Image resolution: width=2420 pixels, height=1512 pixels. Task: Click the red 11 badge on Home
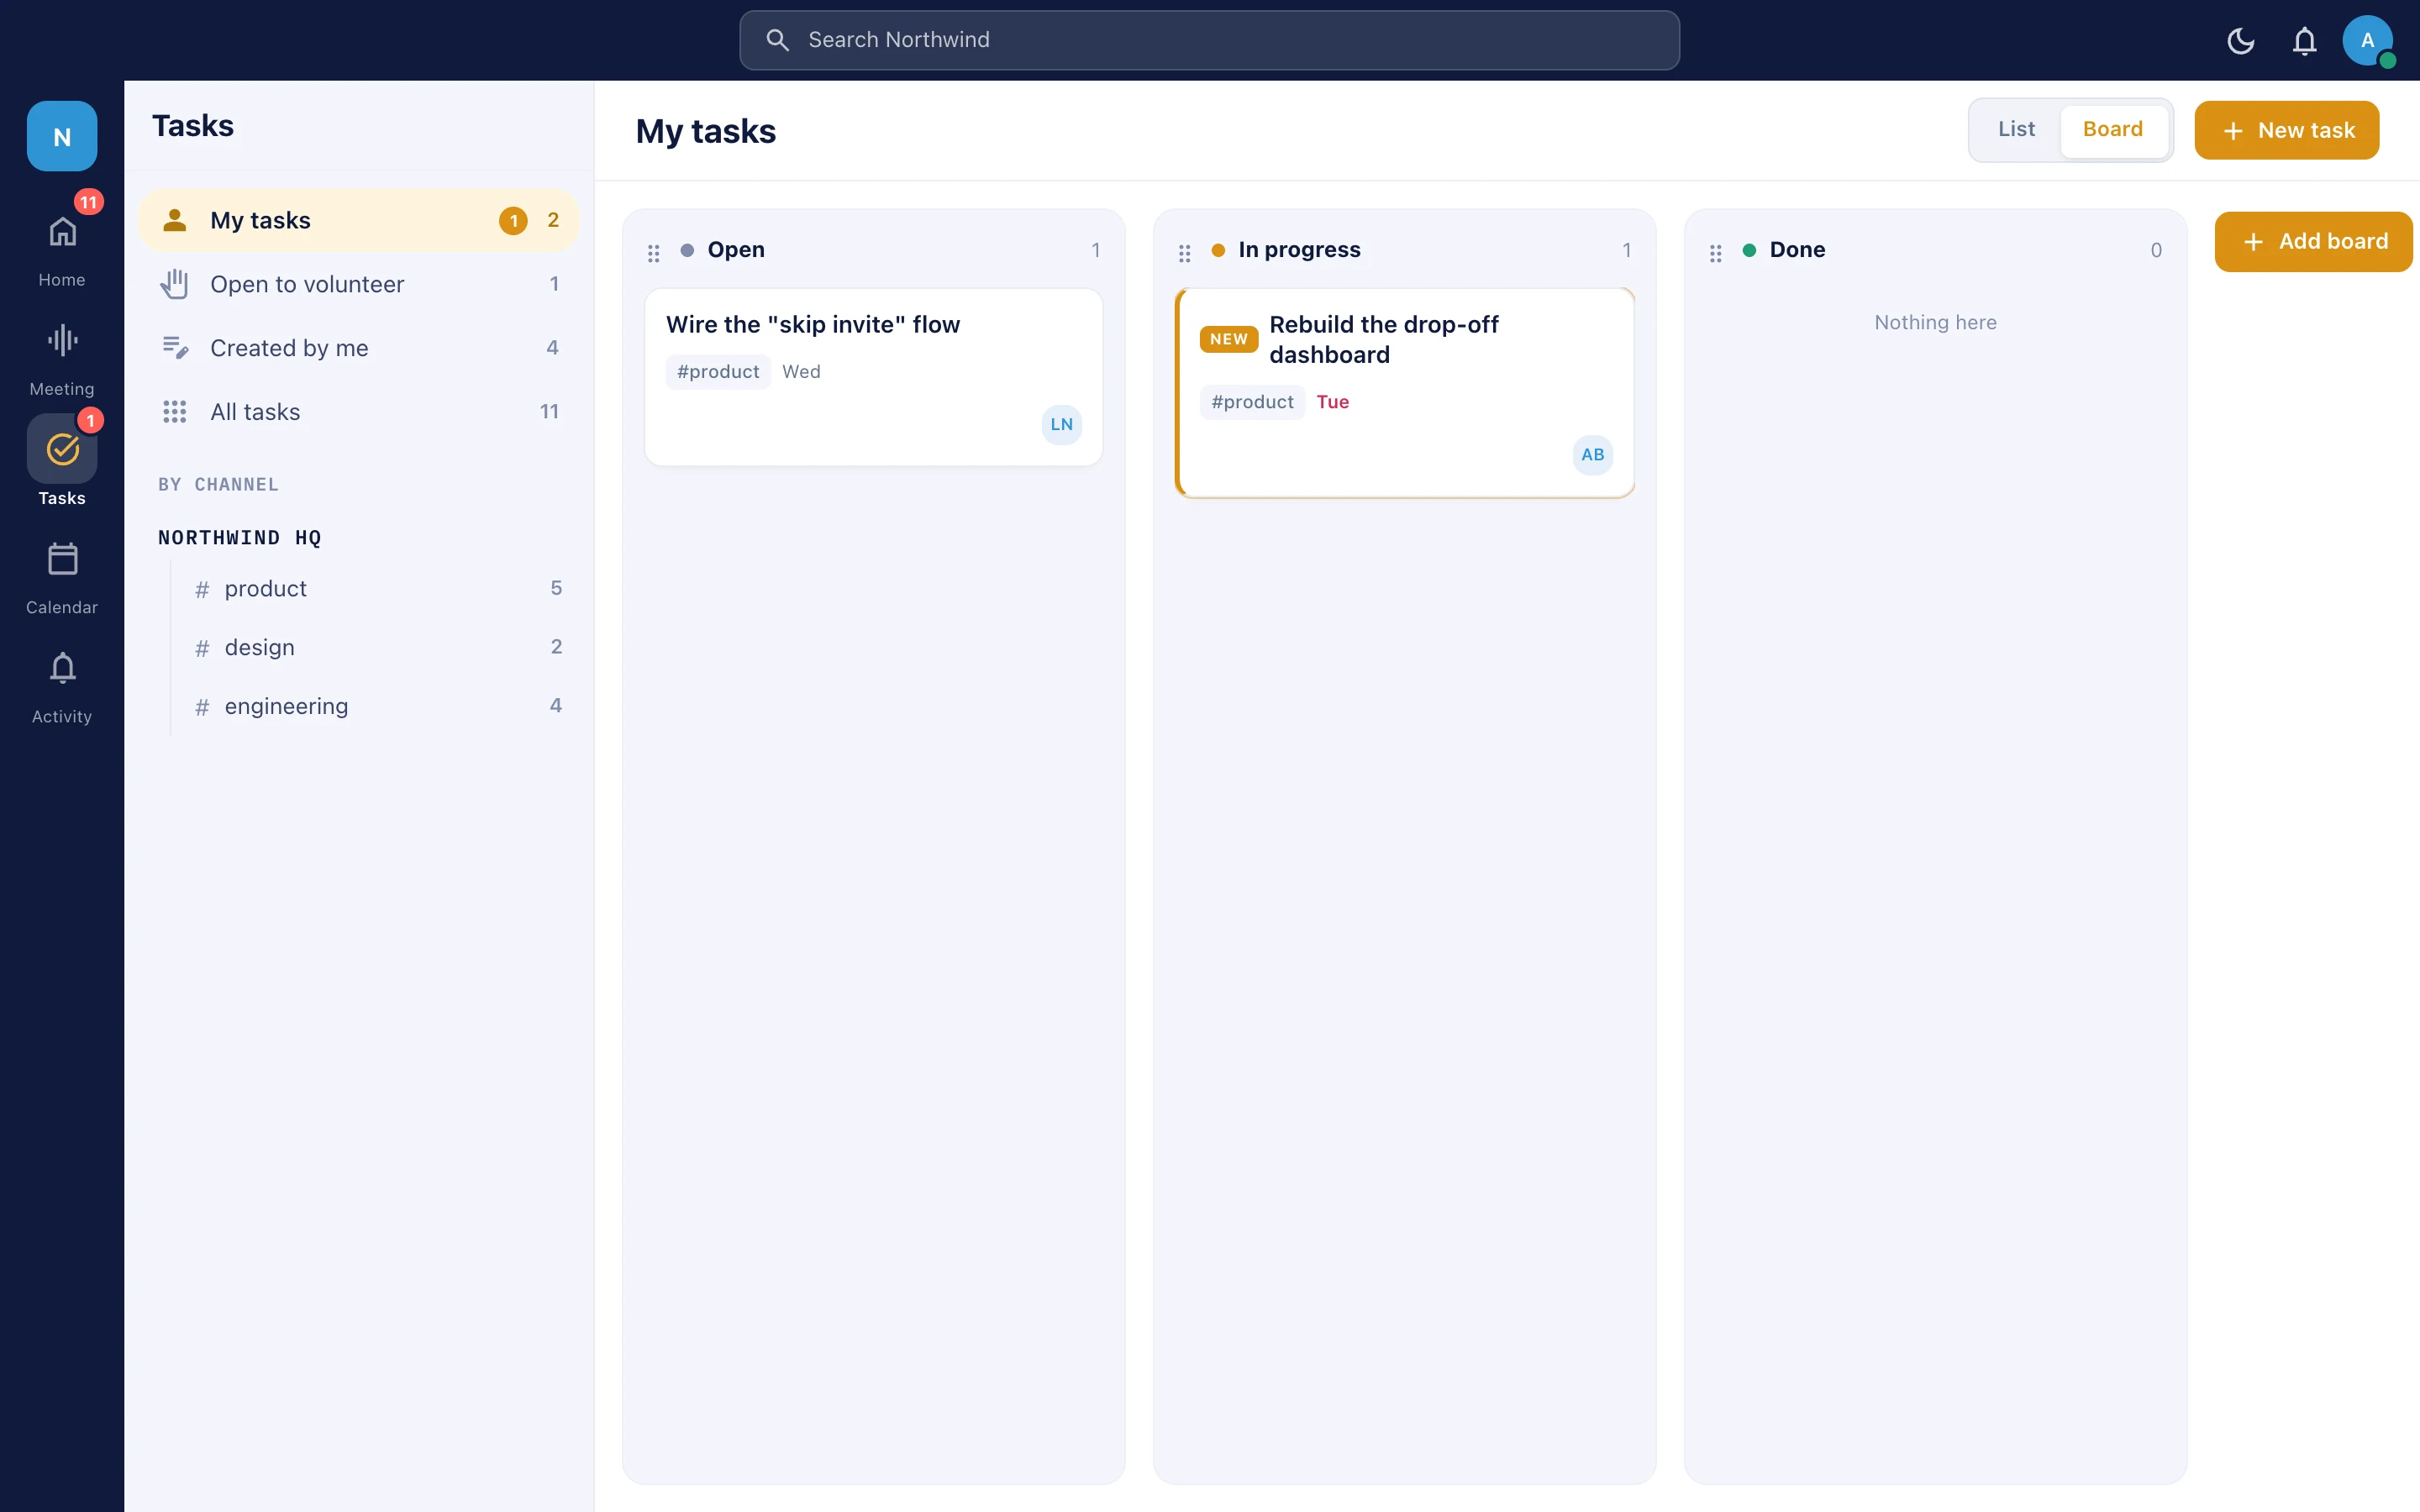(89, 202)
